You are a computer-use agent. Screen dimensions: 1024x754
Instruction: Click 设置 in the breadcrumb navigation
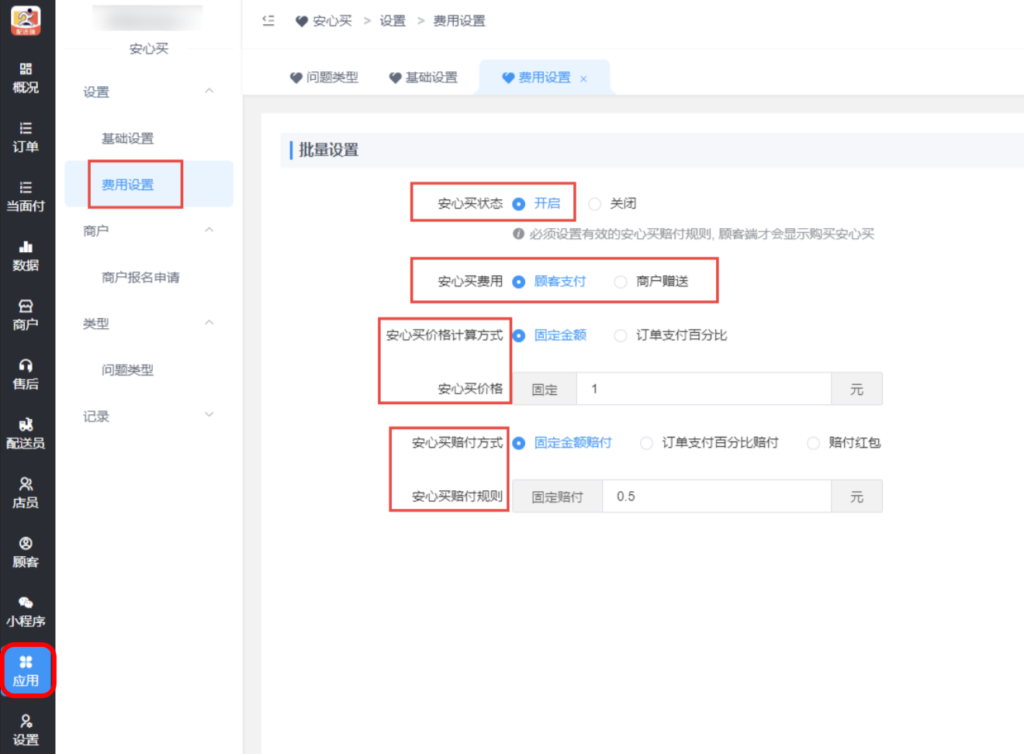[394, 20]
